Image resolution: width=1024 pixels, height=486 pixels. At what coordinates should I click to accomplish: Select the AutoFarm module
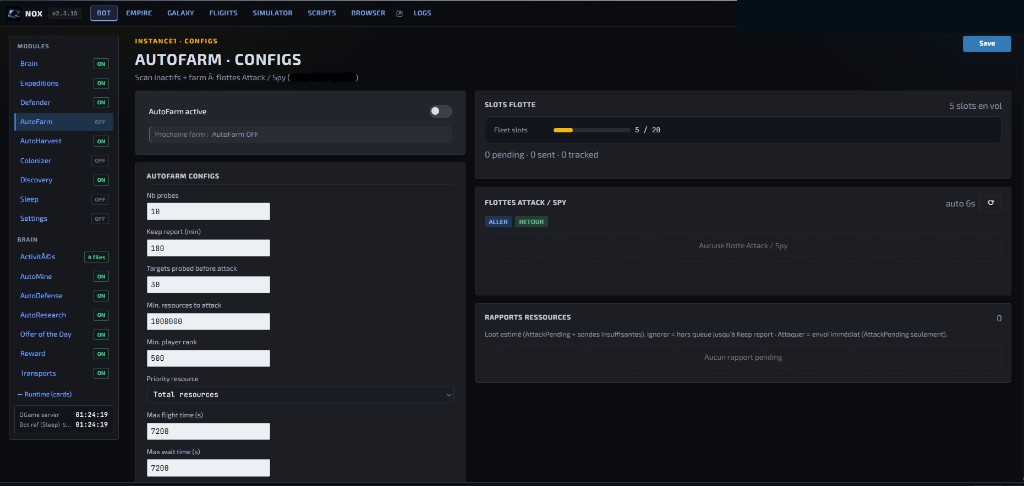(63, 122)
